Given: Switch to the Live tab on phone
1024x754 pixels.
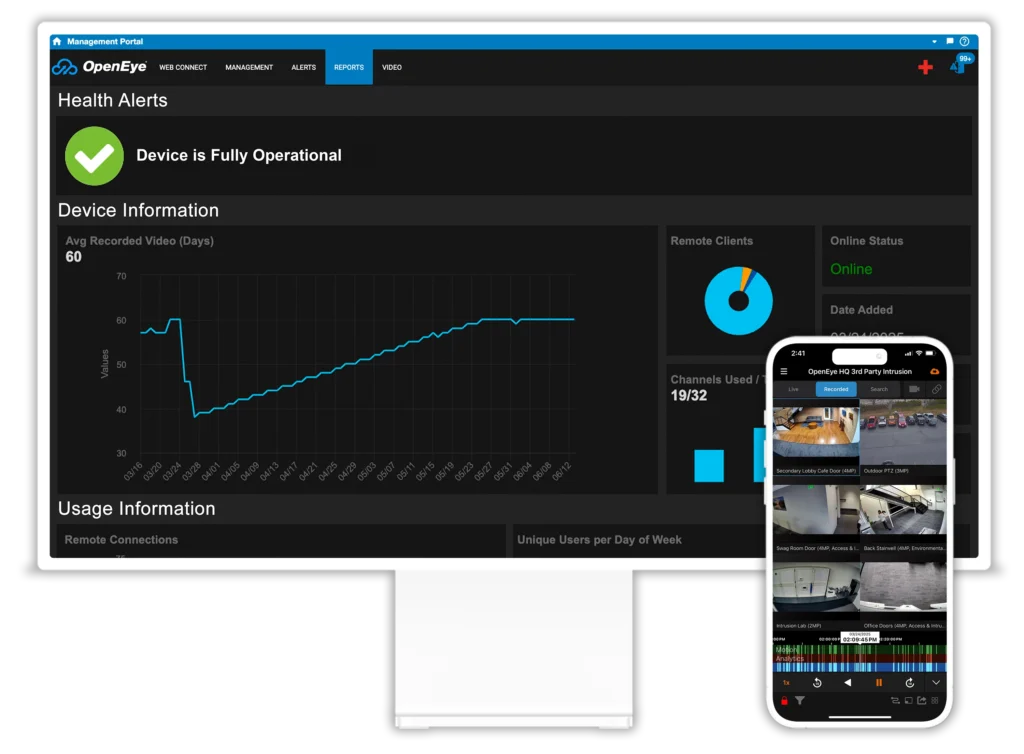Looking at the screenshot, I should [x=793, y=389].
